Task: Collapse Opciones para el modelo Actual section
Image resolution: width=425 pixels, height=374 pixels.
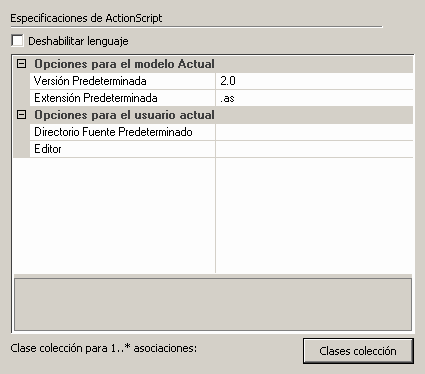Action: 21,64
